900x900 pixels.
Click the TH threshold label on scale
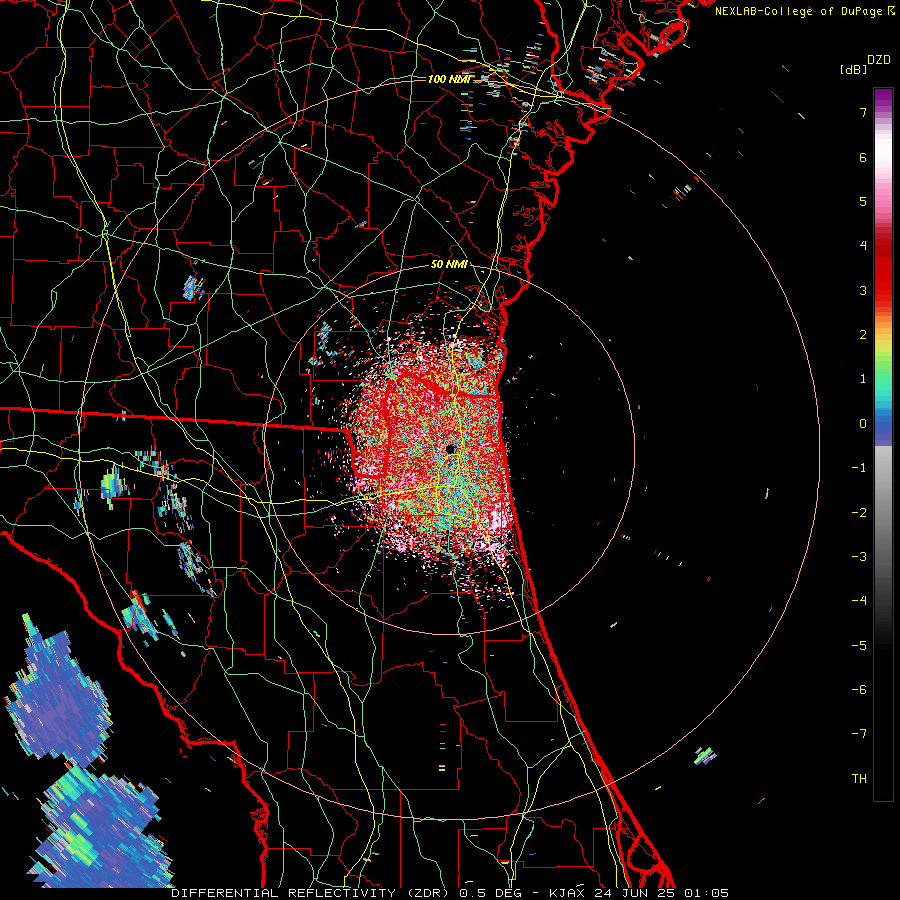tap(859, 779)
